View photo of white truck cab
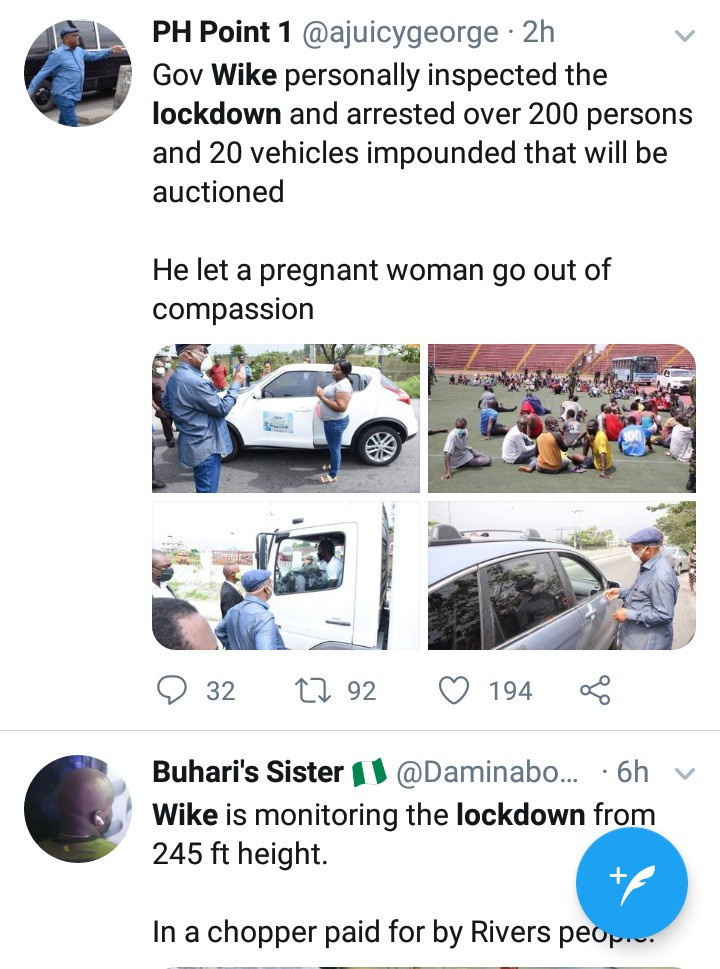Viewport: 720px width, 969px height. click(286, 576)
